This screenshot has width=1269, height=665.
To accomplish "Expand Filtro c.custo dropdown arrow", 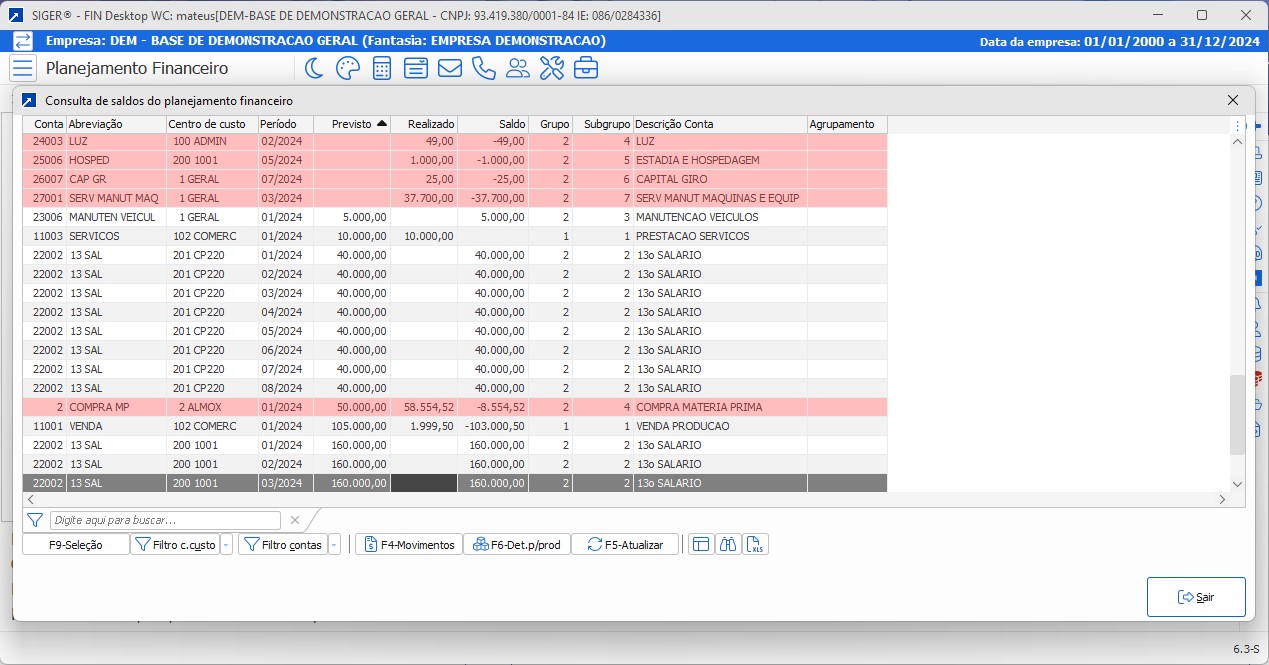I will 226,545.
